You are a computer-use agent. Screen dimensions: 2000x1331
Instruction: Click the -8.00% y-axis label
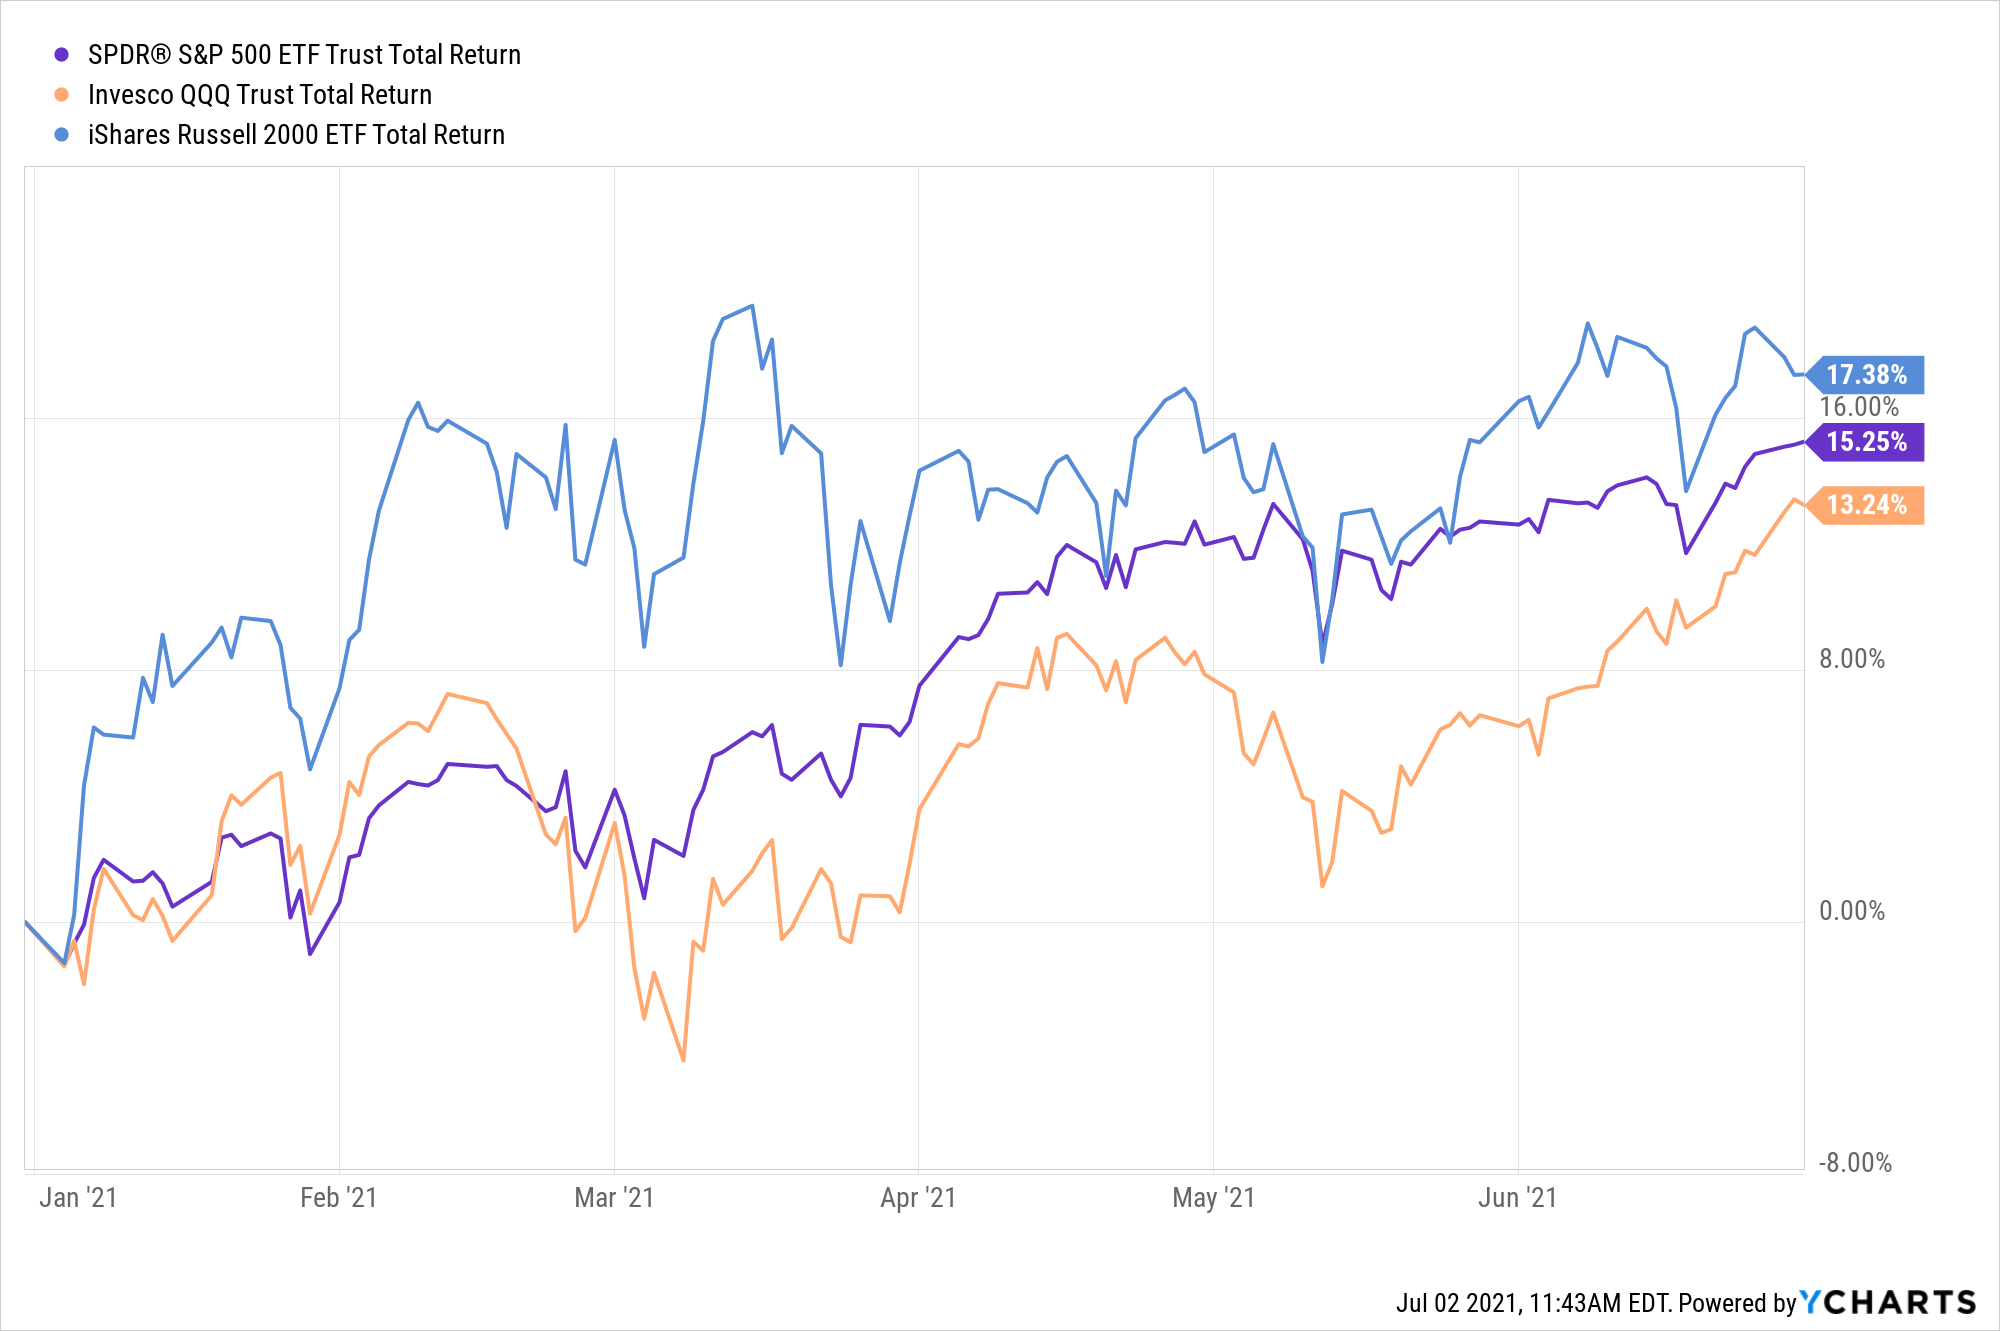pos(1855,1163)
